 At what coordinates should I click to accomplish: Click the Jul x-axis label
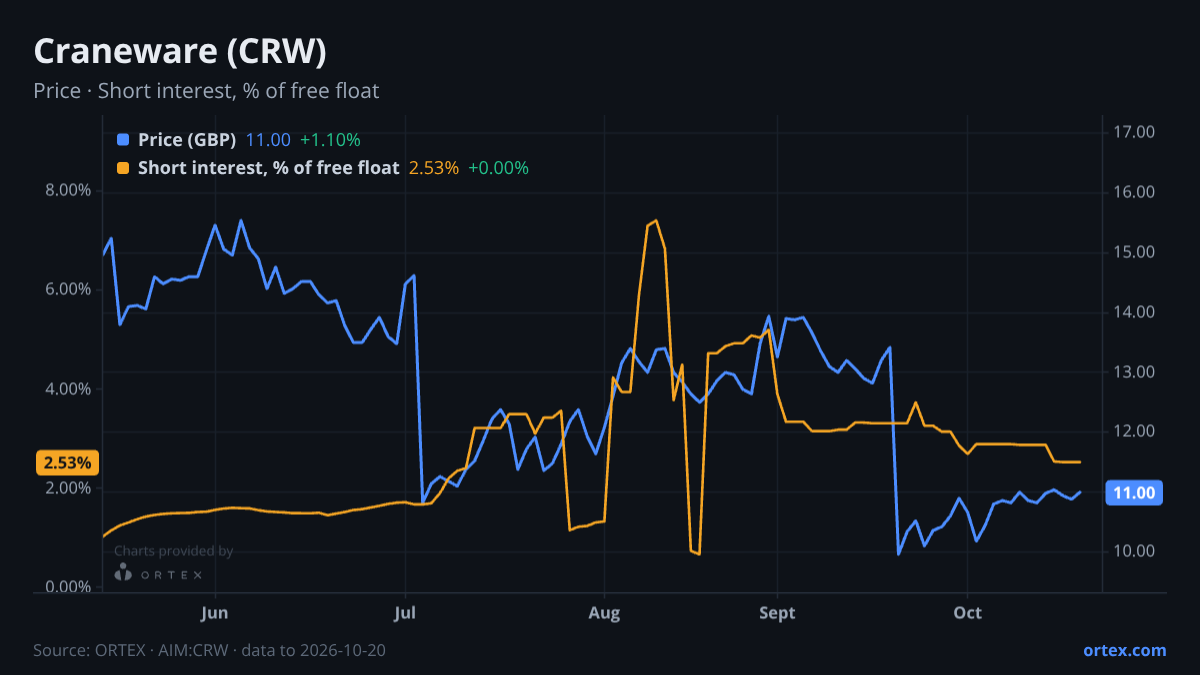(405, 613)
